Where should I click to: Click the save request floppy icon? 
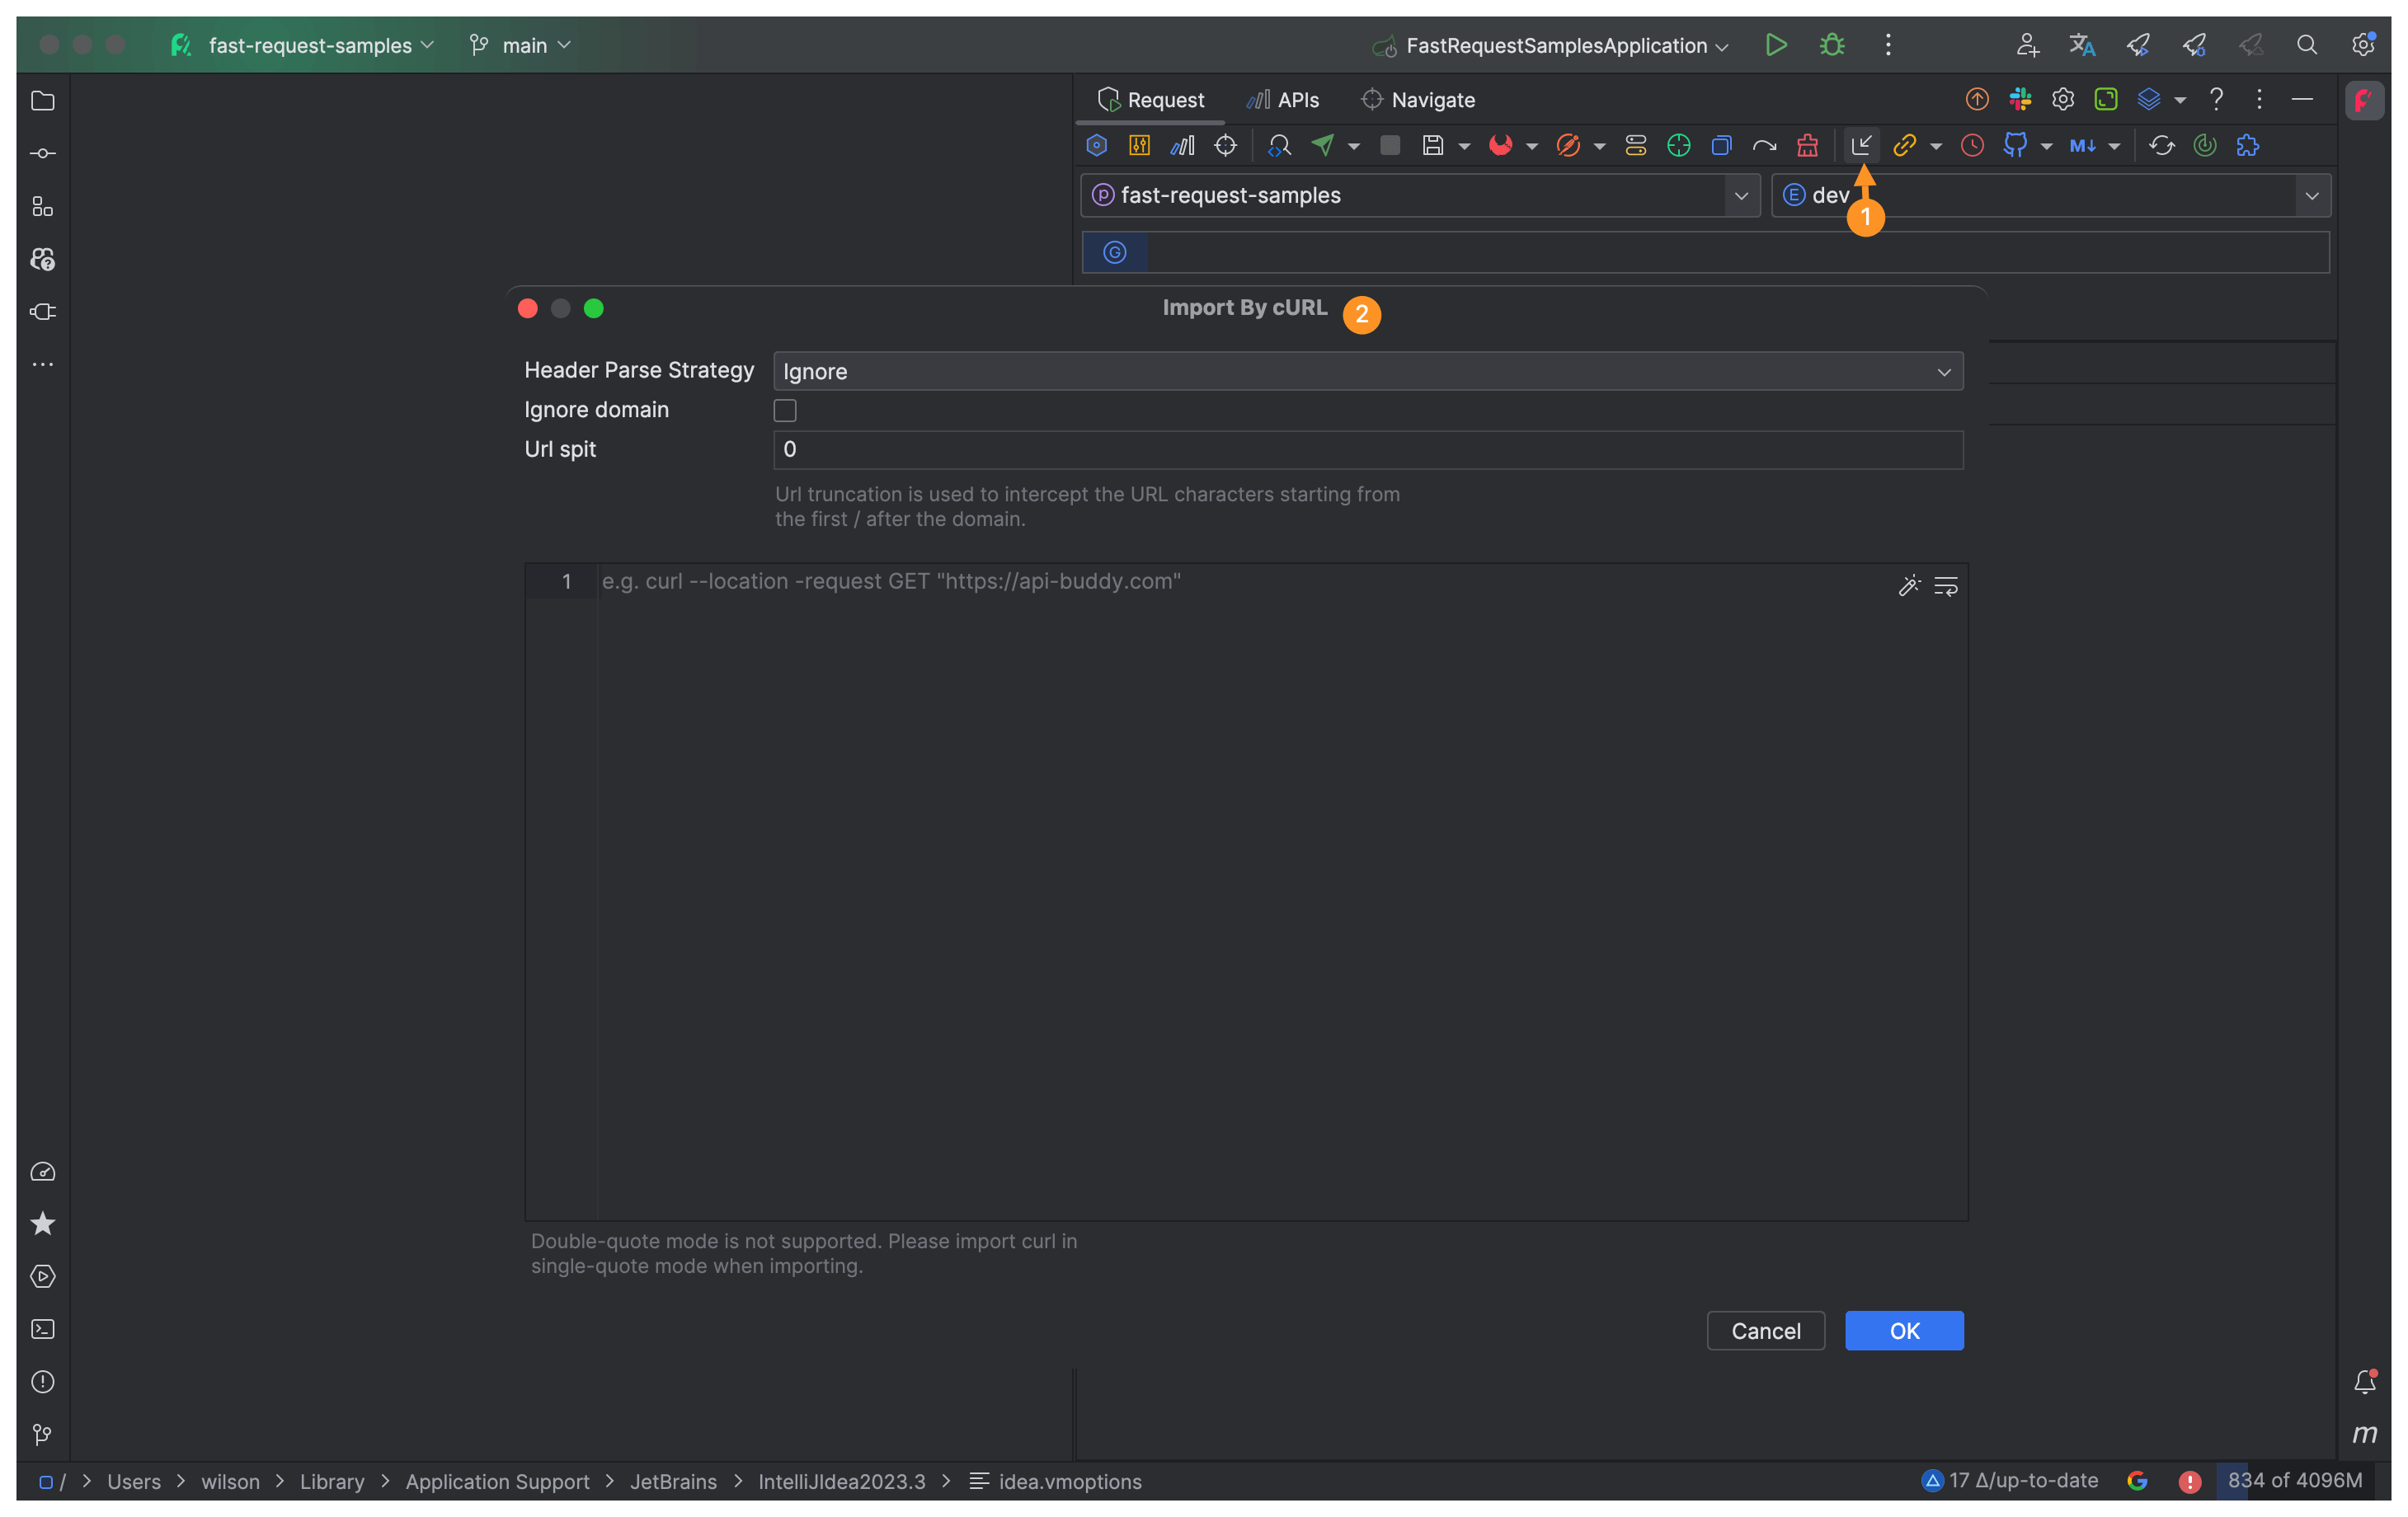coord(1433,146)
